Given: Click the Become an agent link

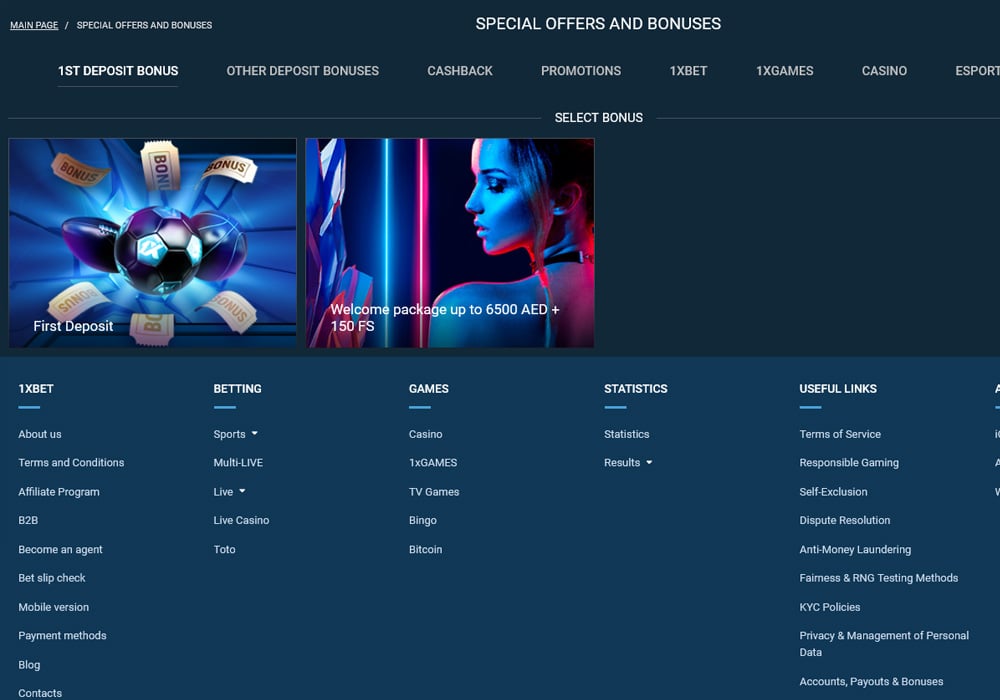Looking at the screenshot, I should pos(60,550).
